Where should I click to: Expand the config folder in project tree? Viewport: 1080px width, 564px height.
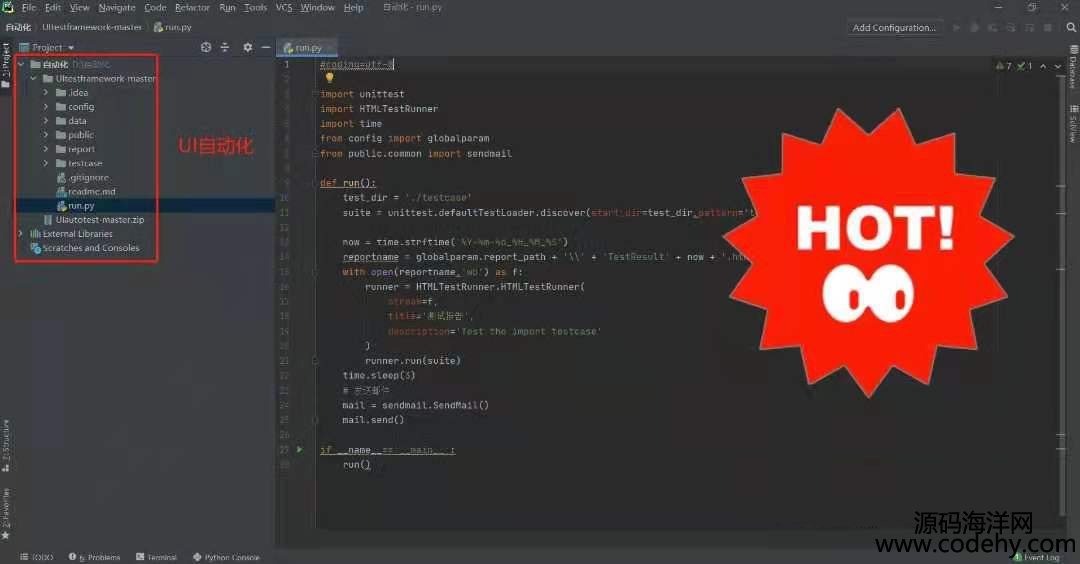pyautogui.click(x=46, y=106)
